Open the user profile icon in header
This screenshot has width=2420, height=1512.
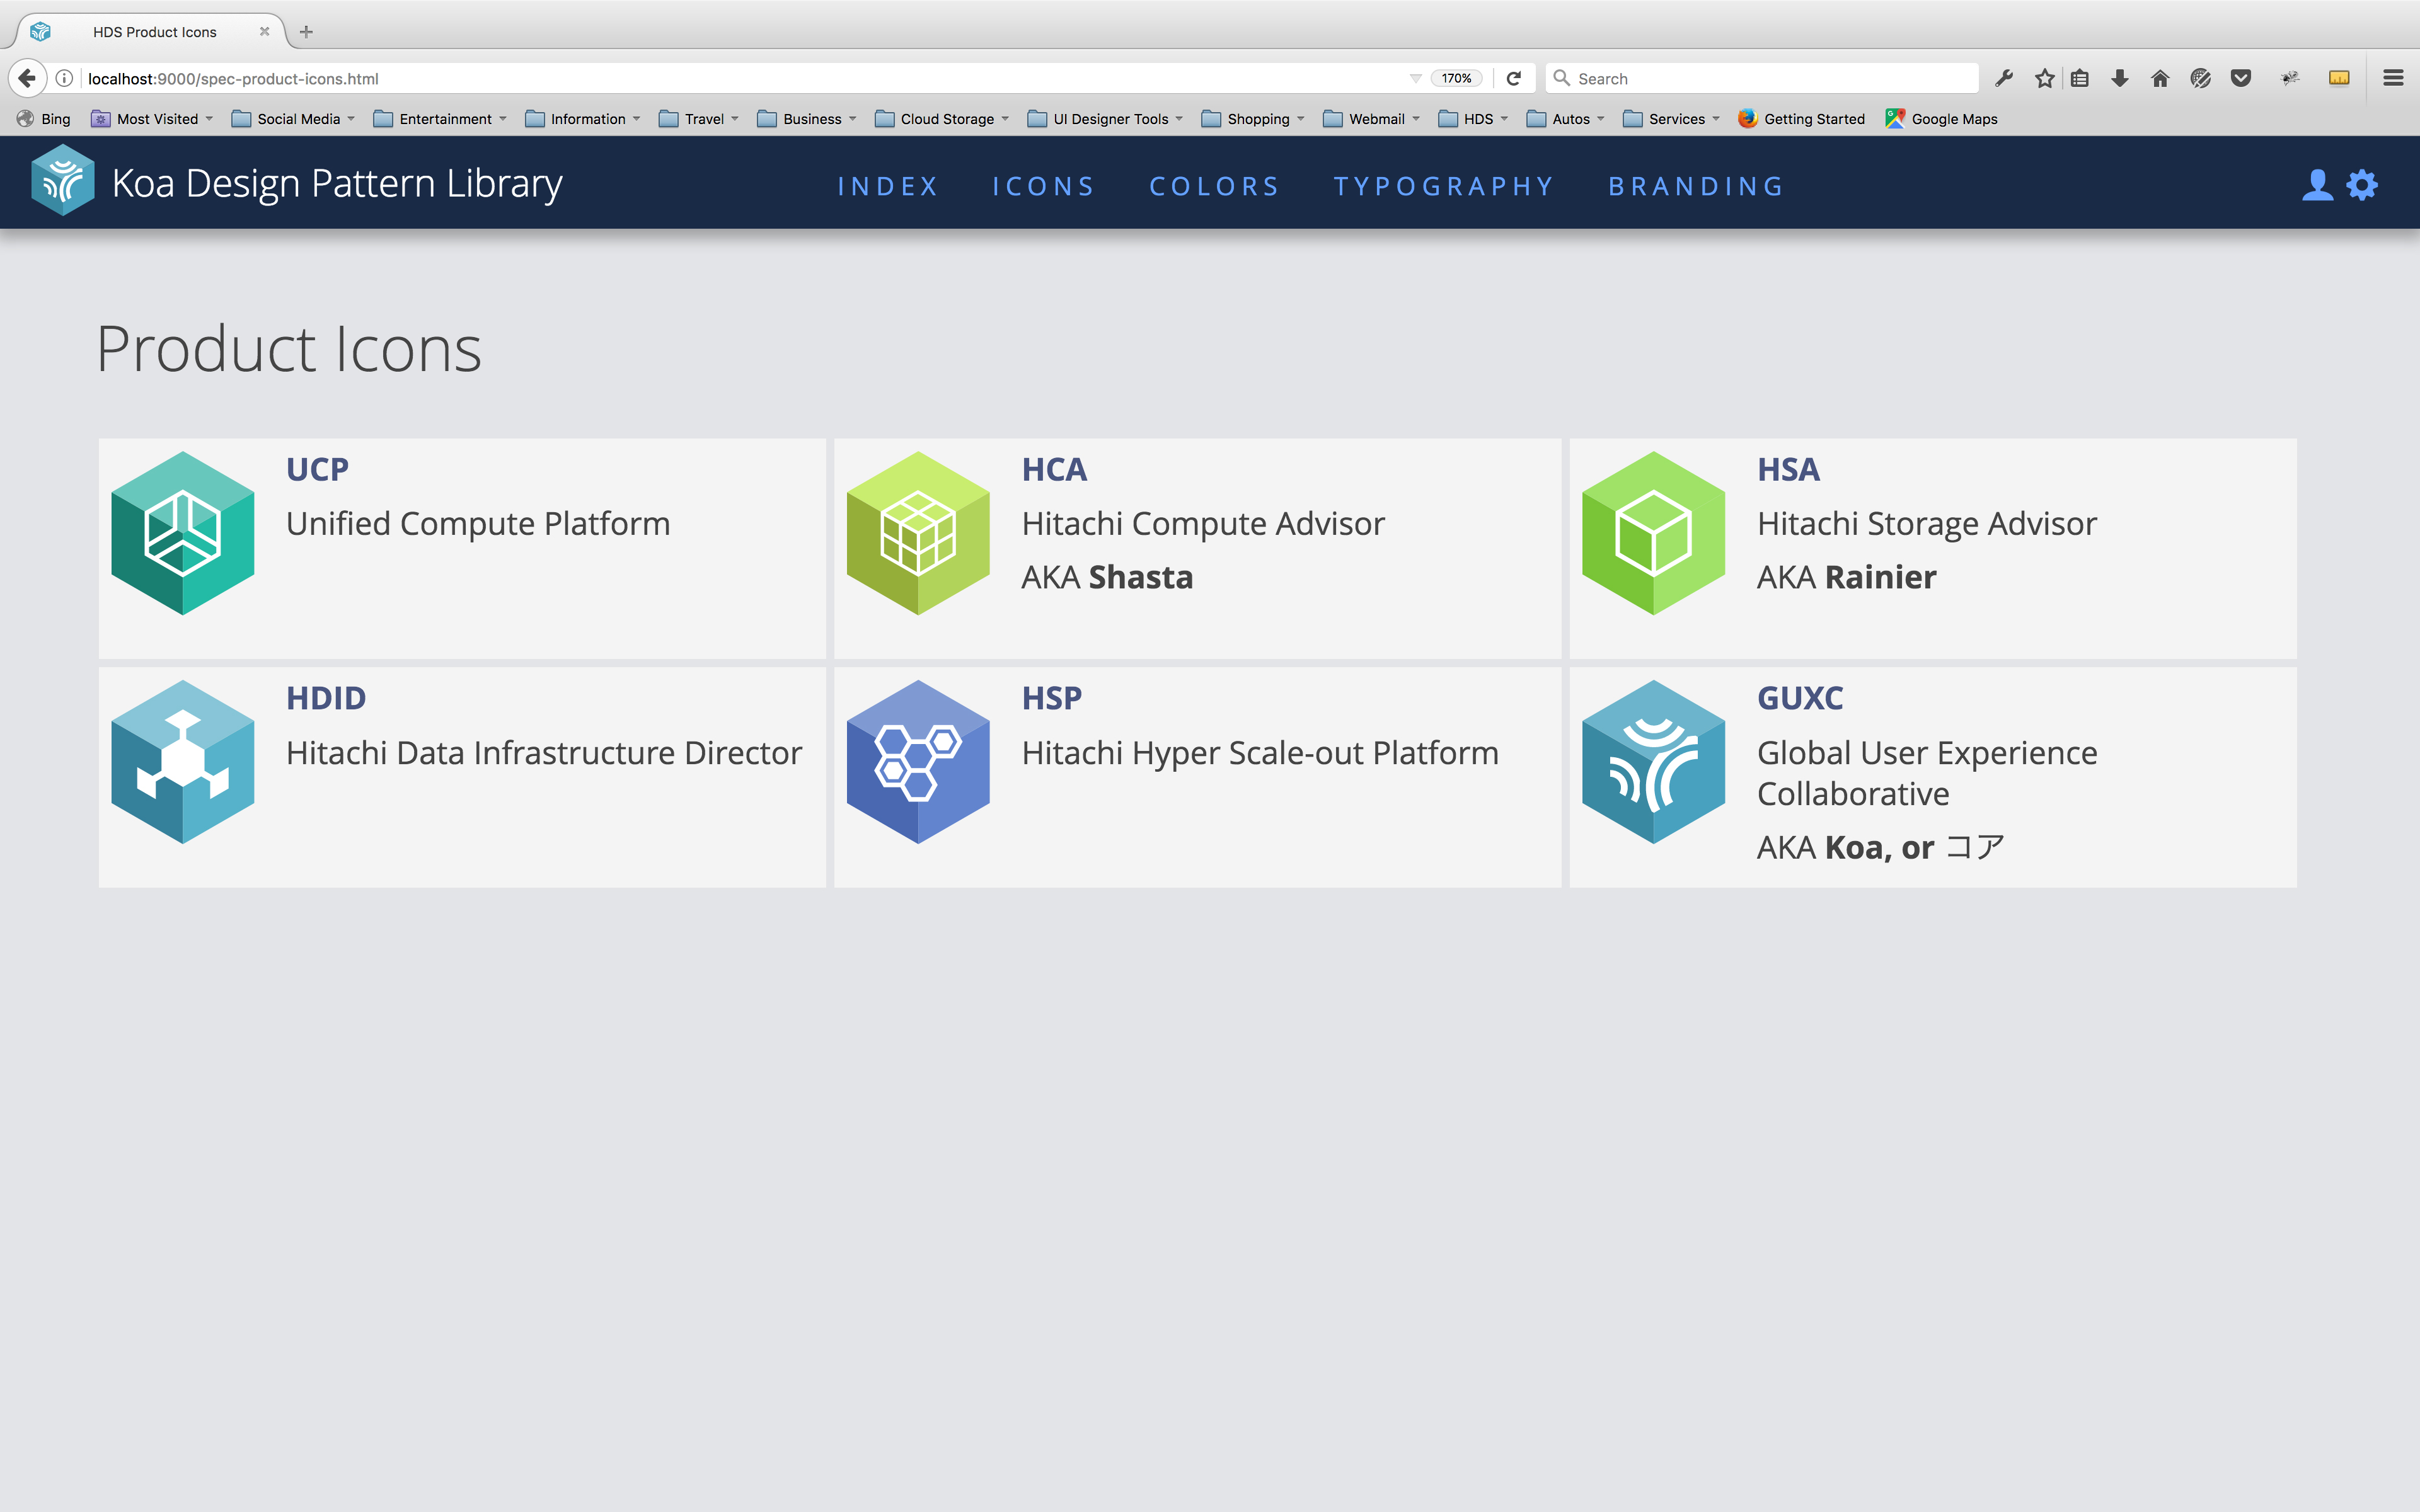click(2316, 185)
